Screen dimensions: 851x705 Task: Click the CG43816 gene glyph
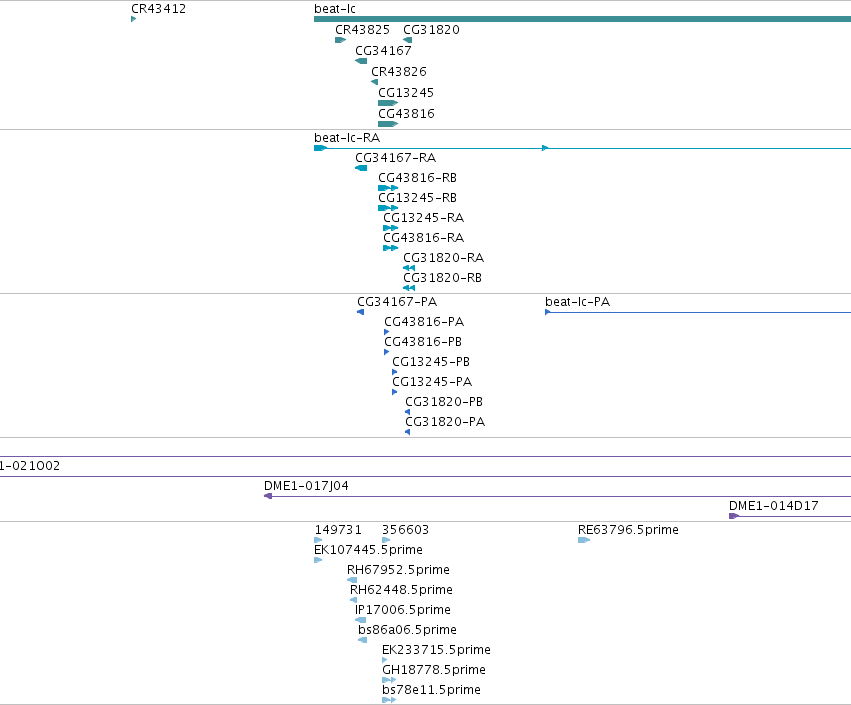[388, 124]
